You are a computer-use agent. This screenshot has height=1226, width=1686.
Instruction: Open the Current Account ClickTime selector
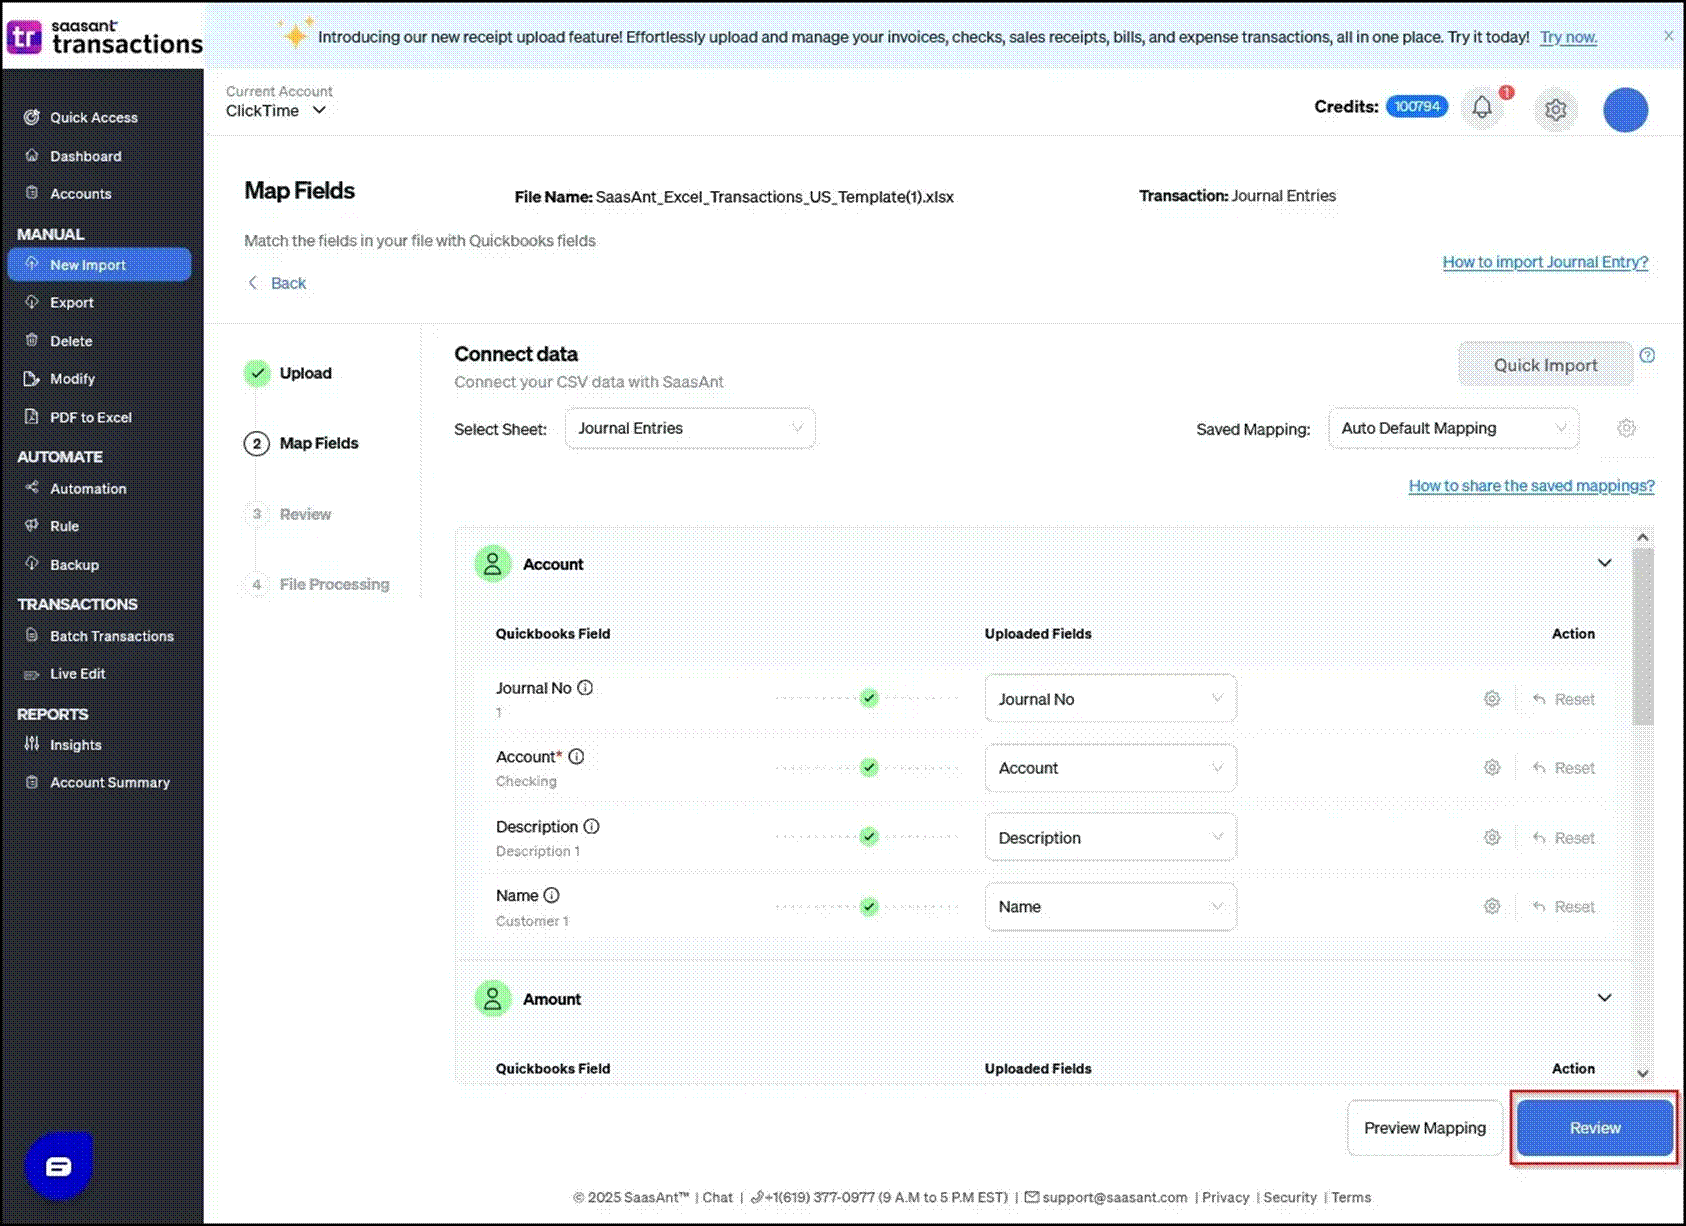click(x=276, y=111)
